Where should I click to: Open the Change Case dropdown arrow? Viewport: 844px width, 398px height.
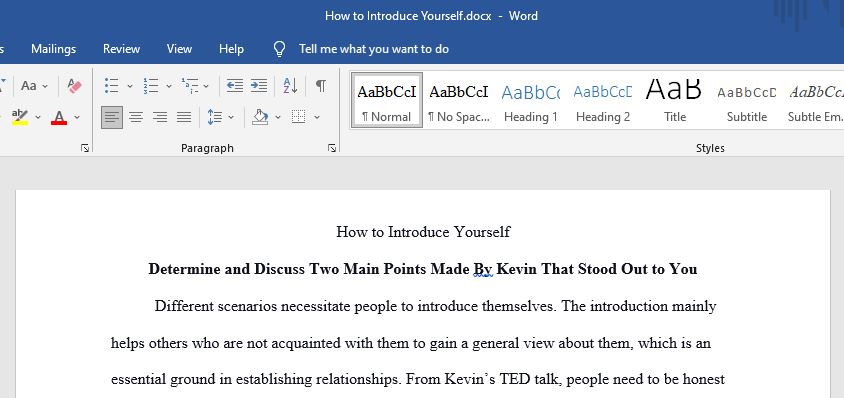point(45,86)
